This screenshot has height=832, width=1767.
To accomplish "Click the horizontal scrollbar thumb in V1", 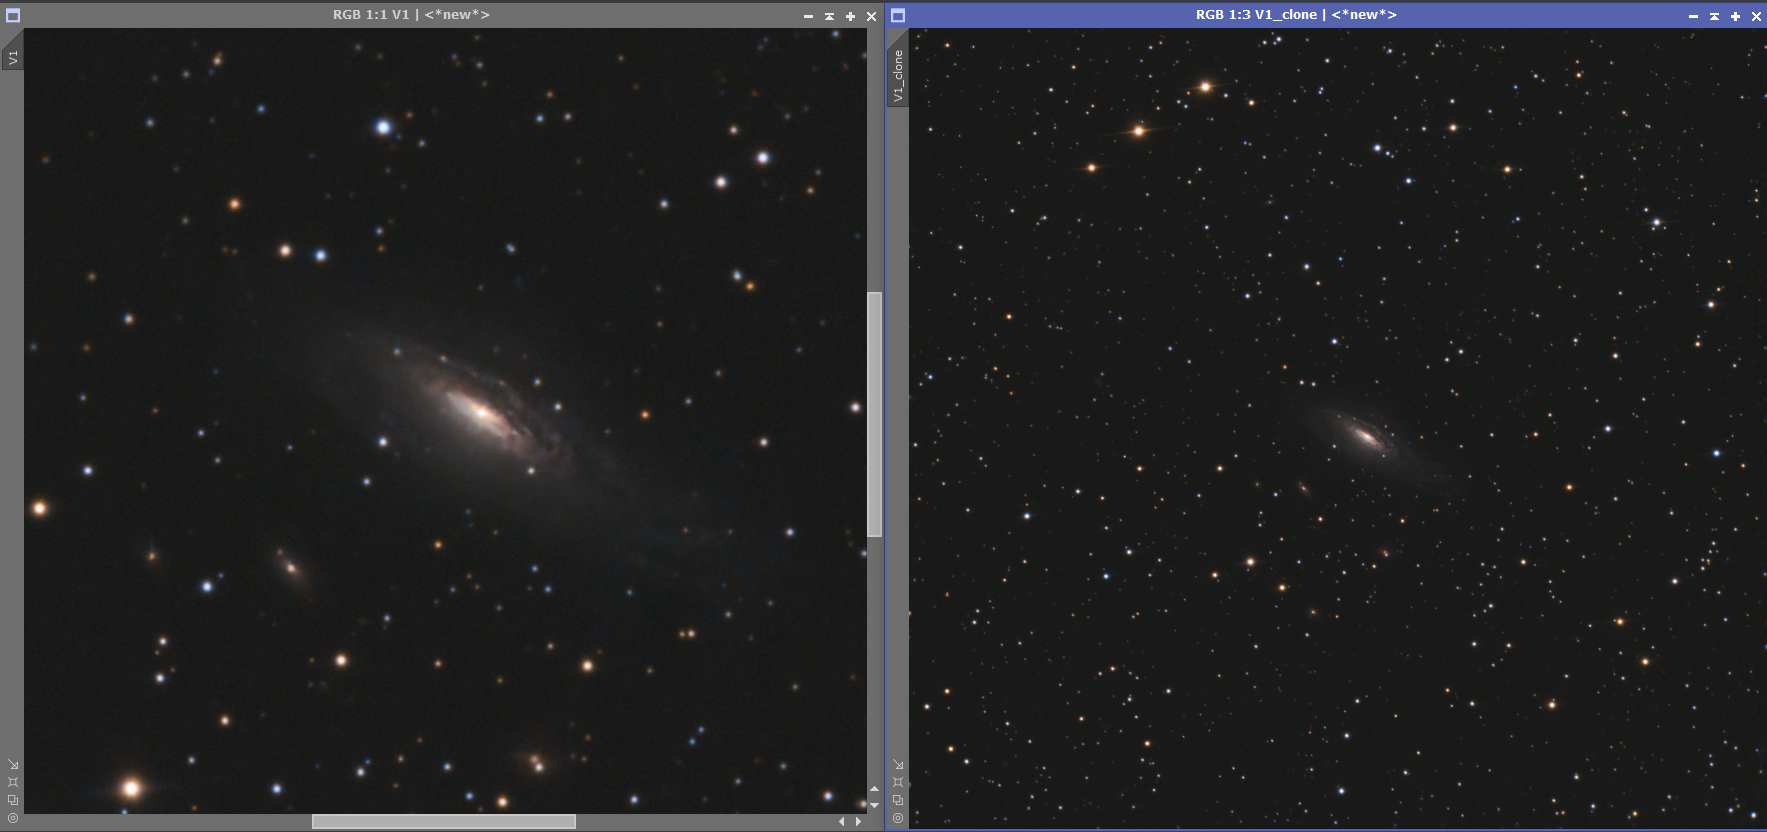I will 444,822.
